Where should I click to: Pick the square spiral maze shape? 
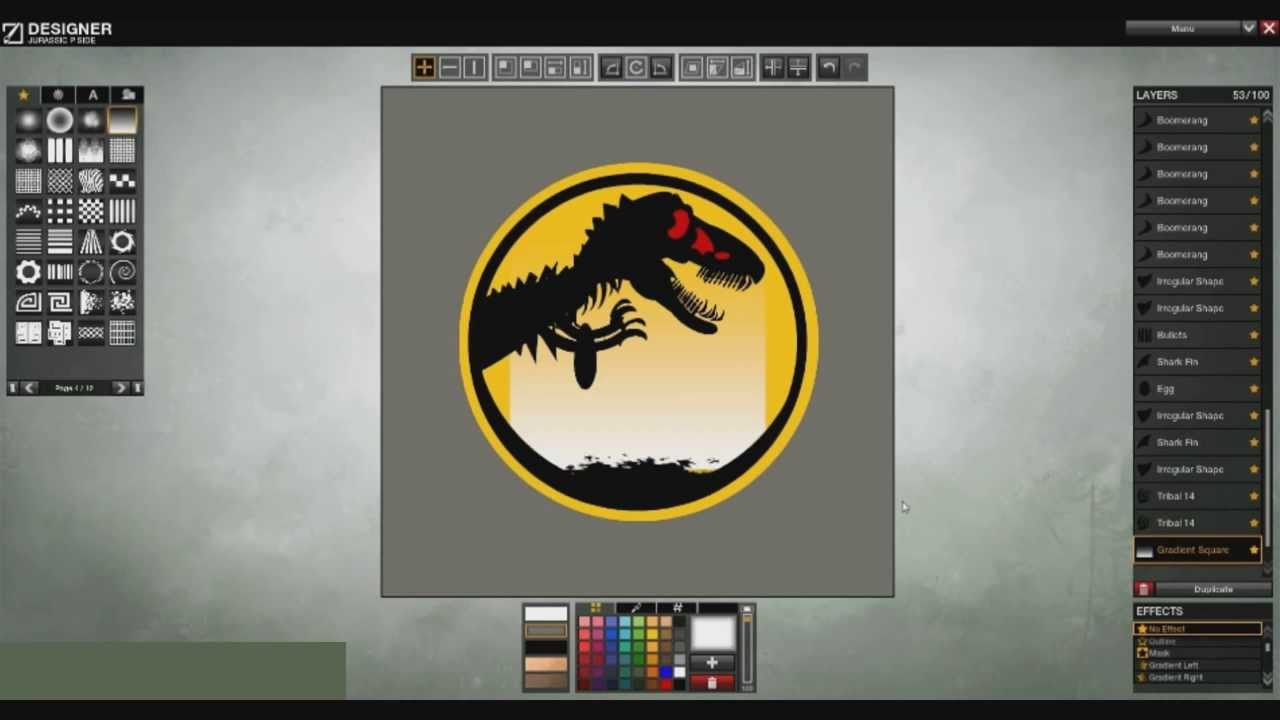[60, 302]
